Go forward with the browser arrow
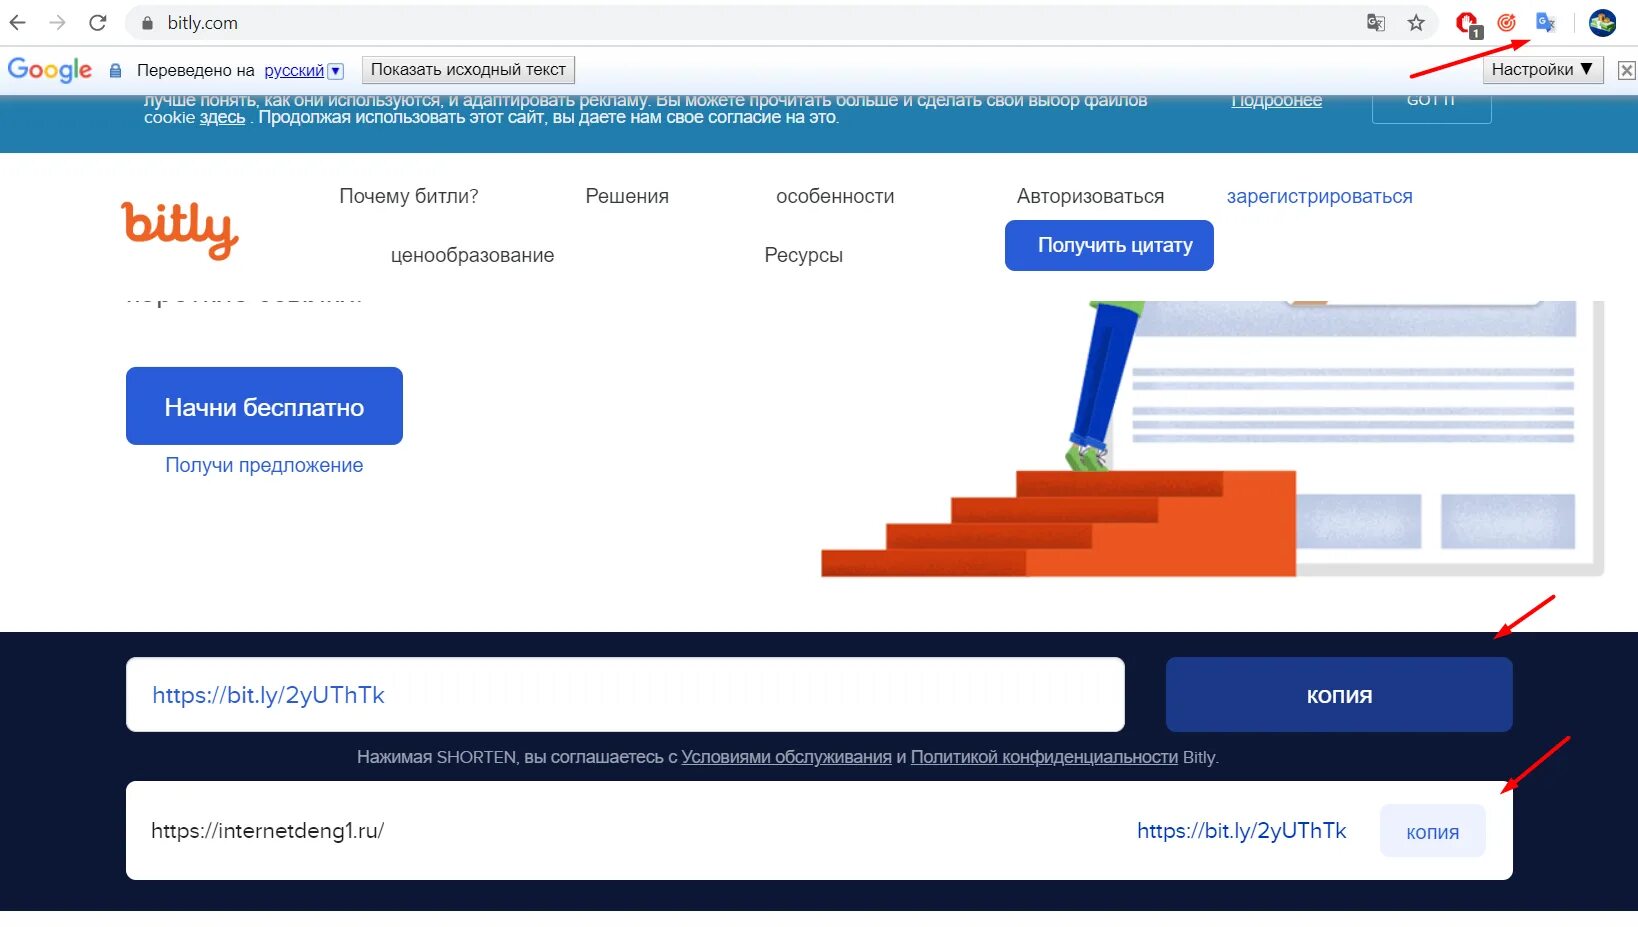Viewport: 1638px width, 927px height. (x=57, y=22)
